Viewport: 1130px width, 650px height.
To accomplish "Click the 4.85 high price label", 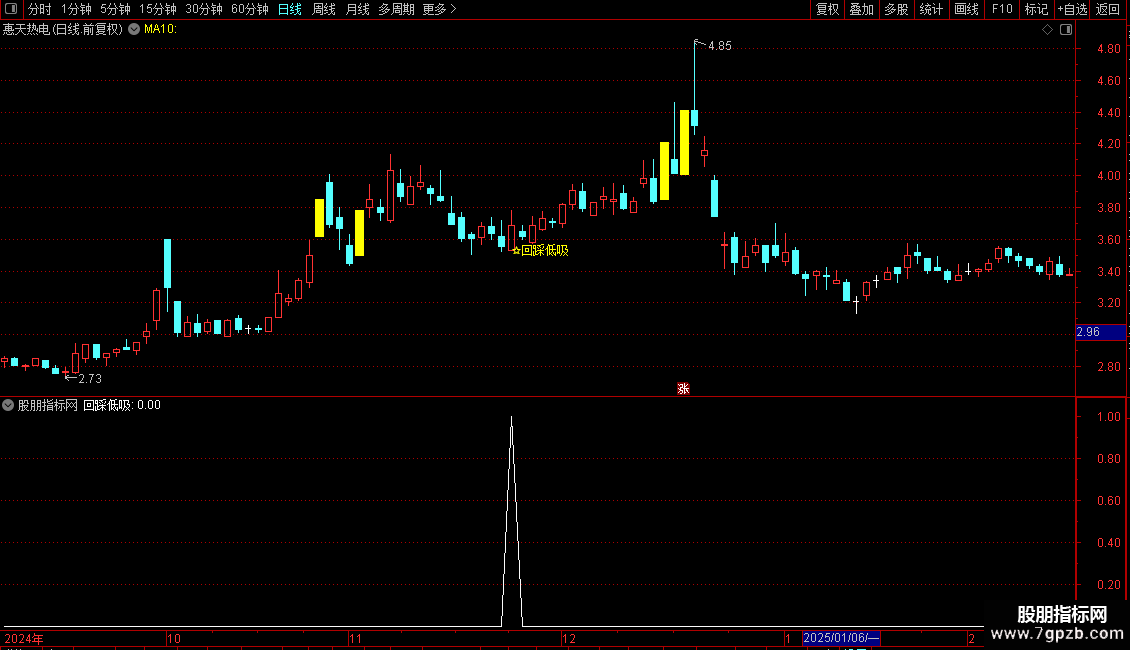I will pyautogui.click(x=719, y=45).
